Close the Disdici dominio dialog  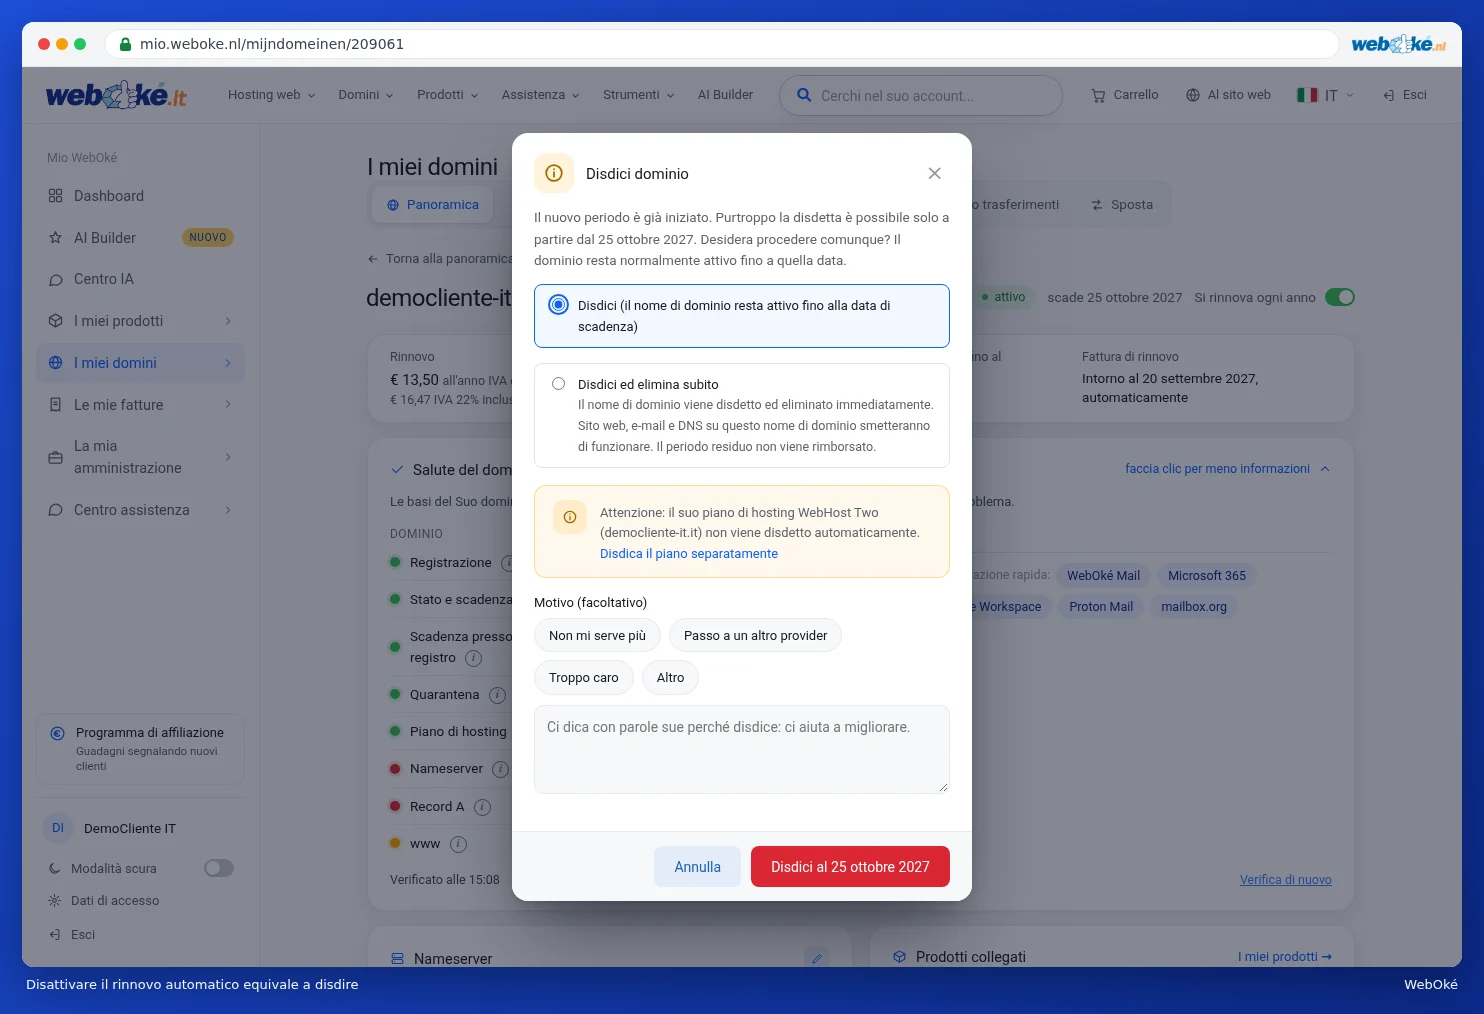coord(934,173)
